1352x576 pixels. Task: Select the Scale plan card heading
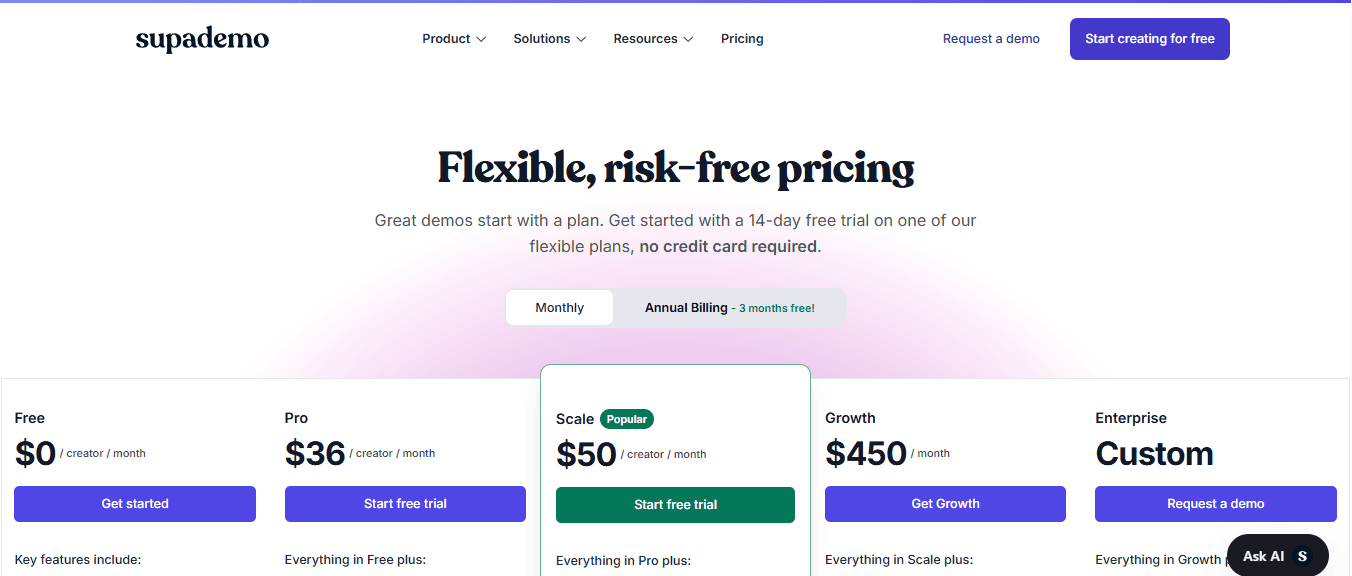(575, 419)
